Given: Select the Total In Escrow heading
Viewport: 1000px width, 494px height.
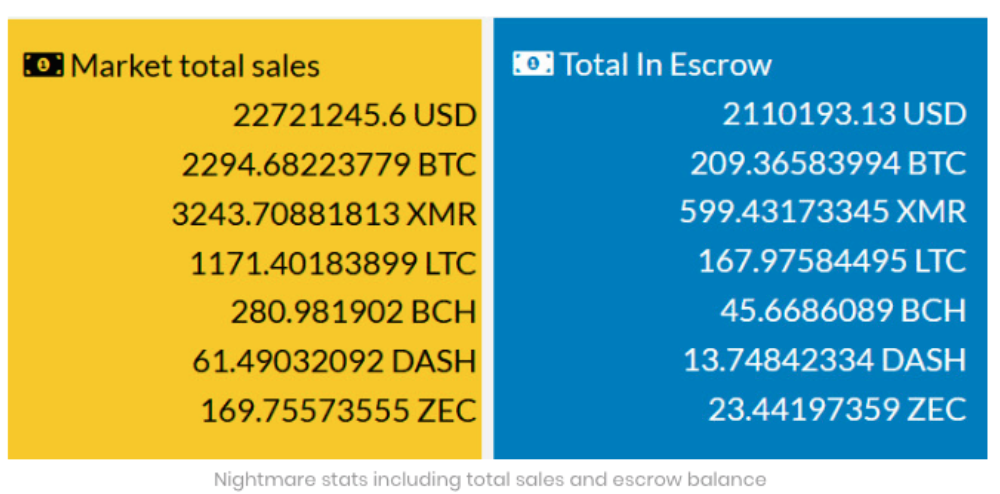Looking at the screenshot, I should coord(666,65).
